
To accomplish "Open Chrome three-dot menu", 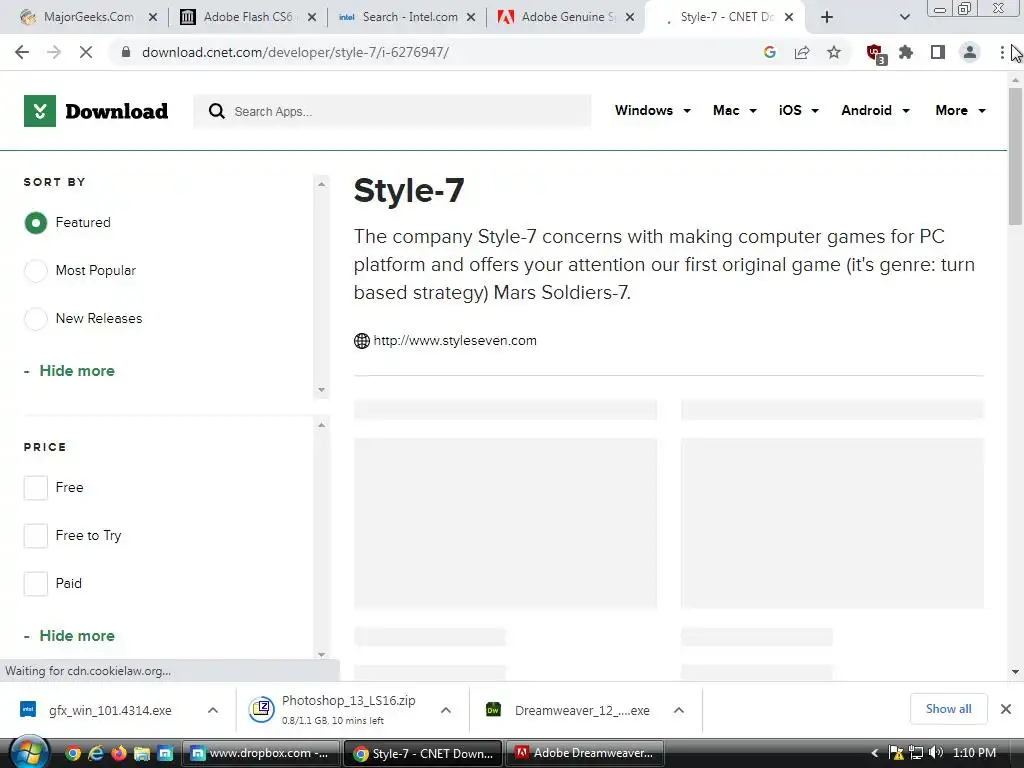I will pos(1002,52).
